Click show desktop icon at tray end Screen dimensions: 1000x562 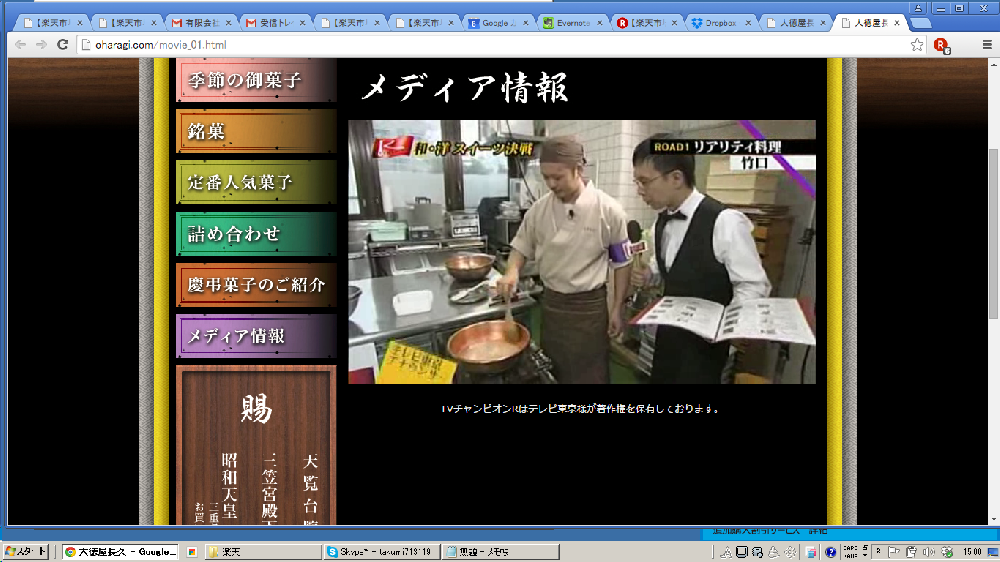pyautogui.click(x=993, y=552)
